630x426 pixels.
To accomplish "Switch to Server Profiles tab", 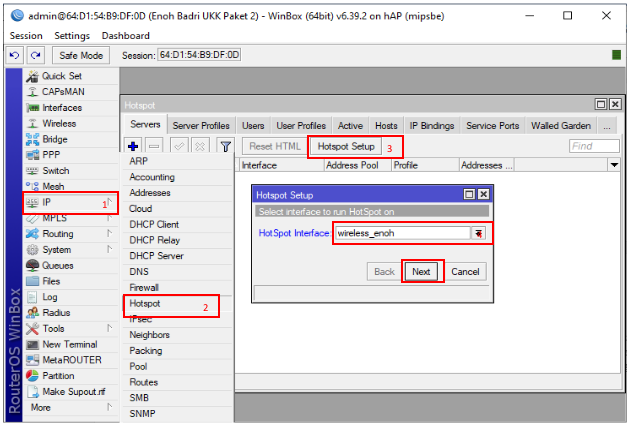I will pyautogui.click(x=201, y=126).
